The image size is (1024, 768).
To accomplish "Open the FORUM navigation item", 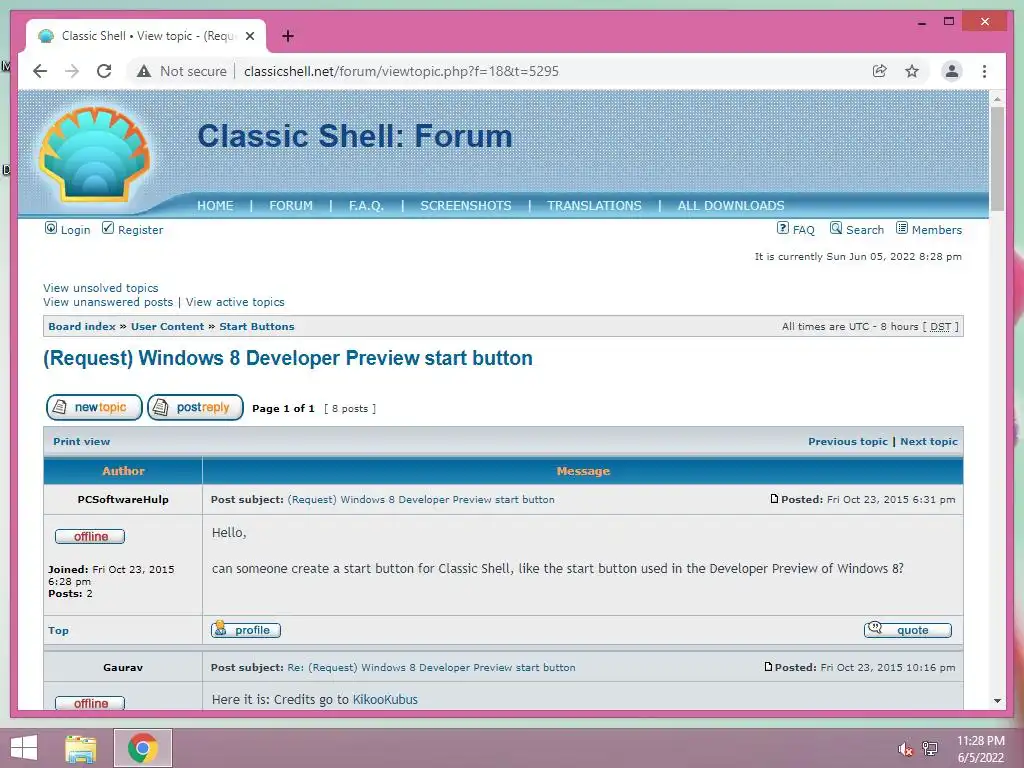I will (291, 206).
